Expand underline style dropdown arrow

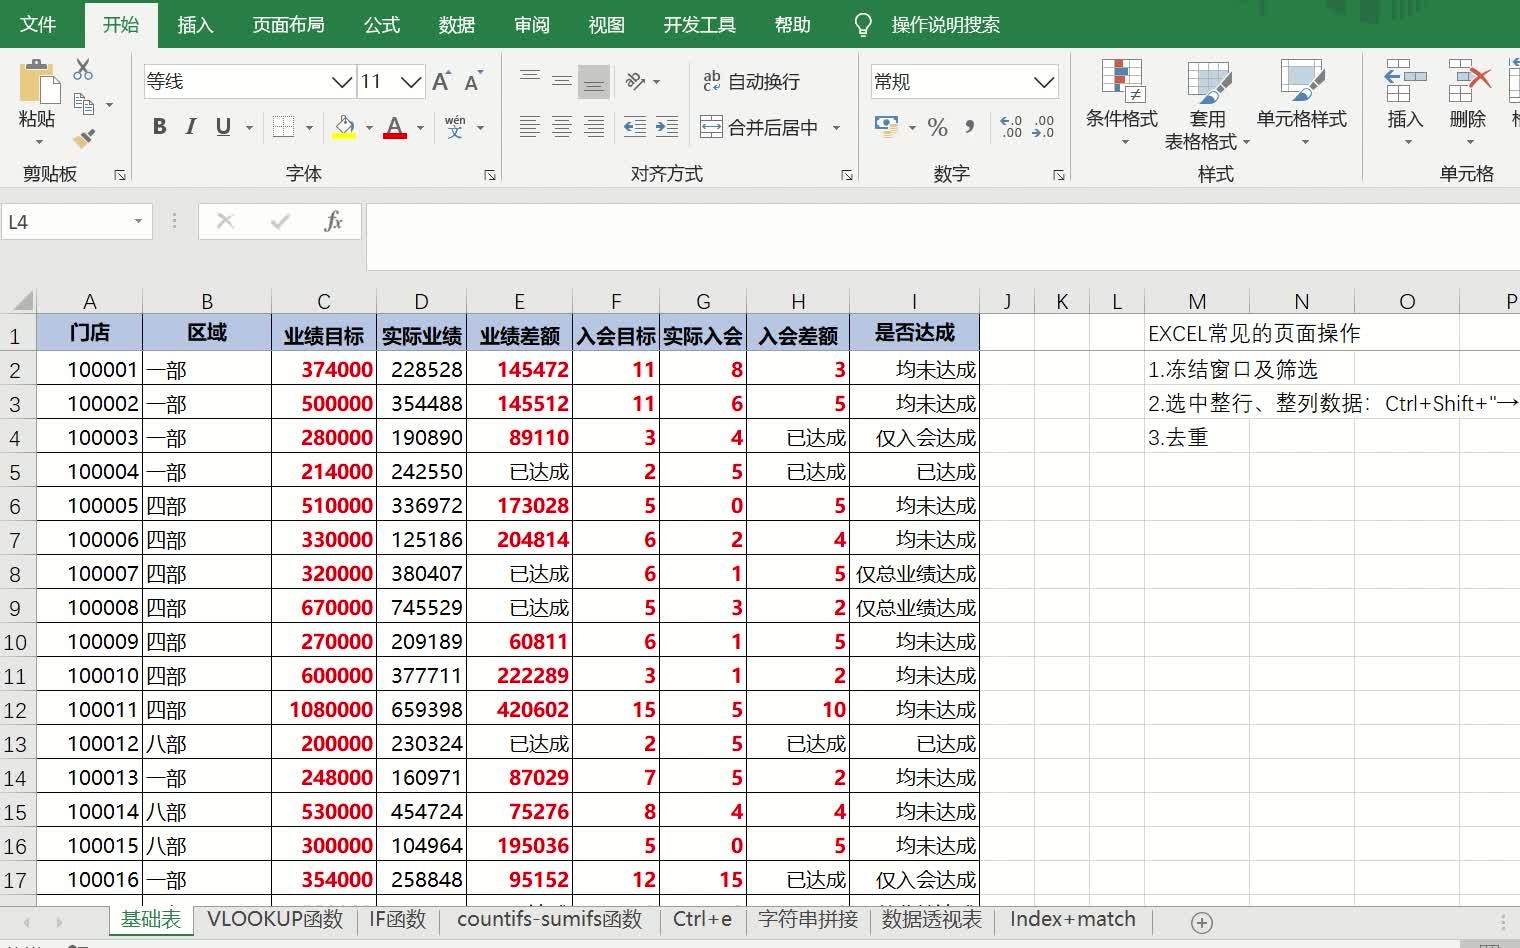[249, 128]
